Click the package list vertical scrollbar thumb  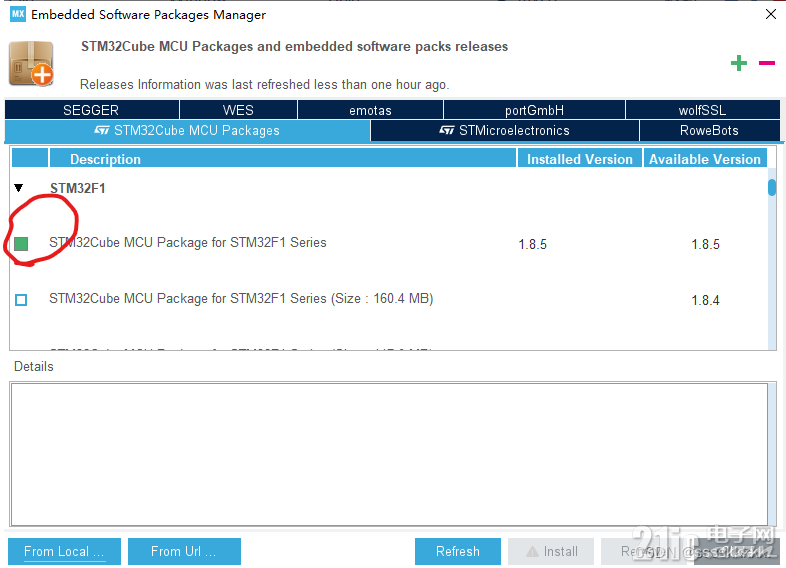(x=772, y=187)
